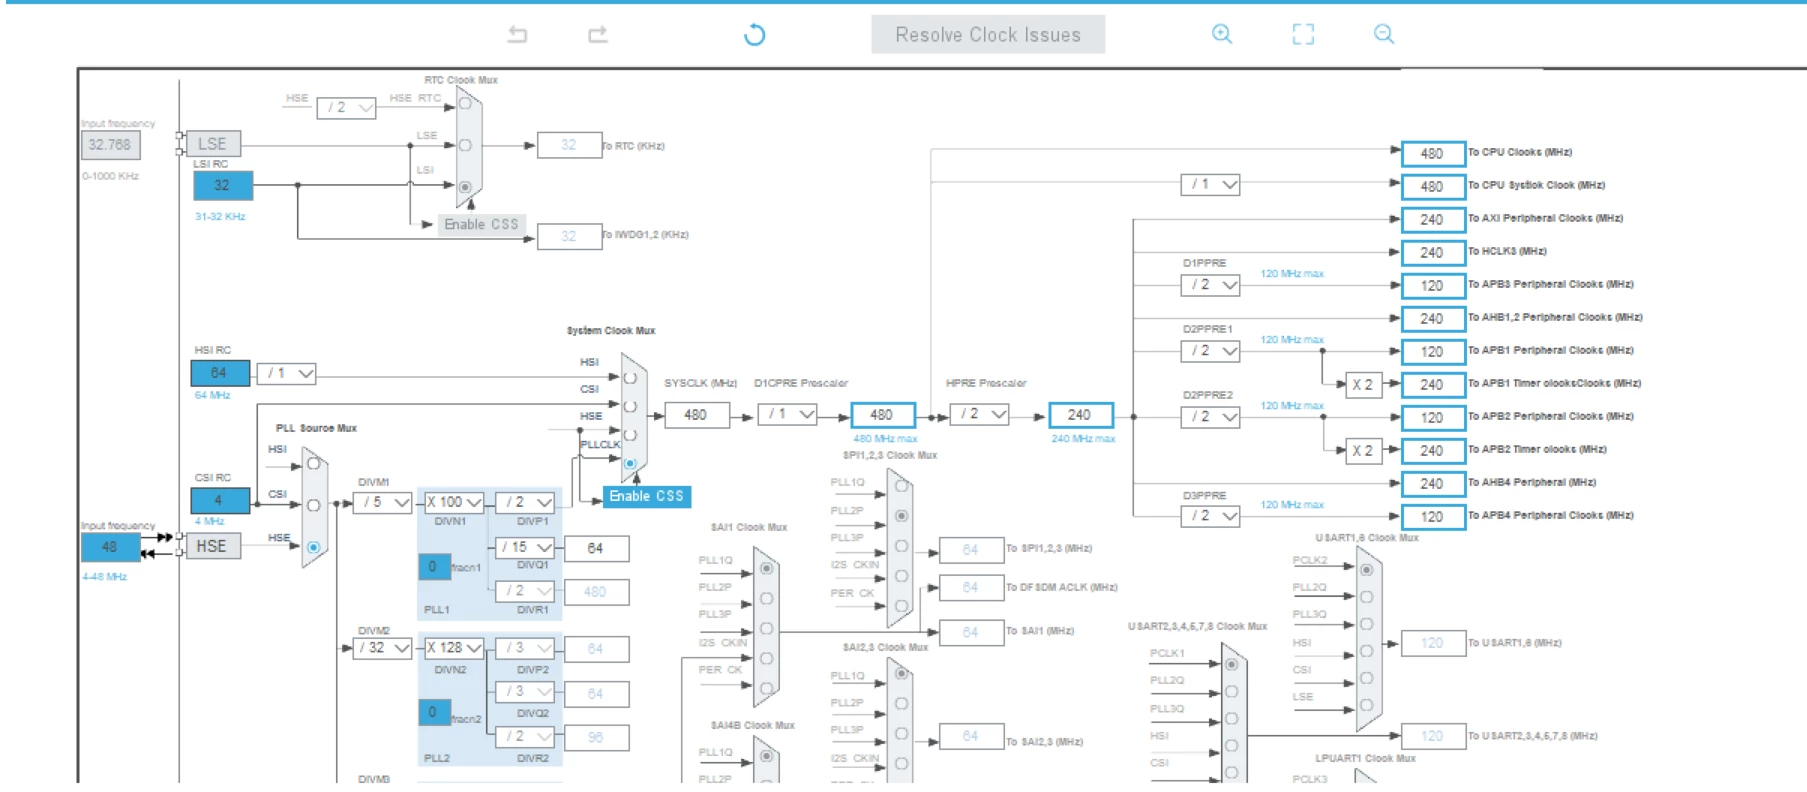Click the refresh clock tree icon
The image size is (1807, 792).
point(755,35)
